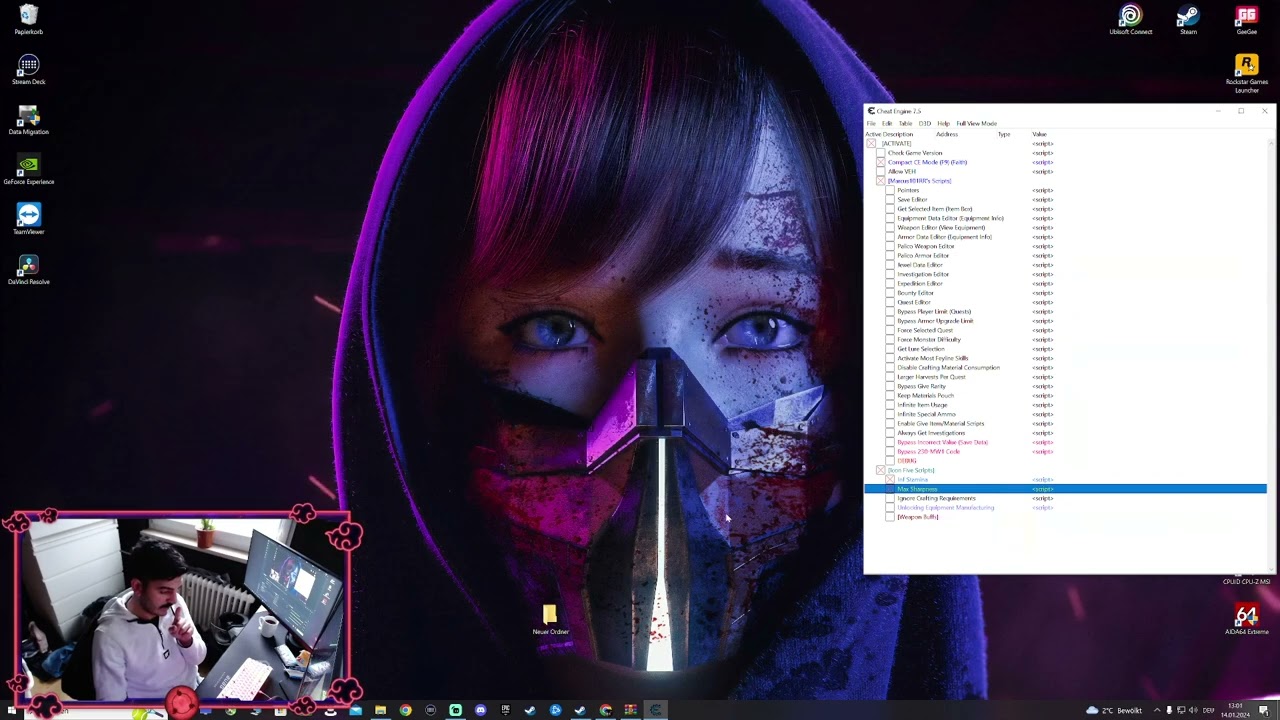Click the Active column header

pos(871,134)
